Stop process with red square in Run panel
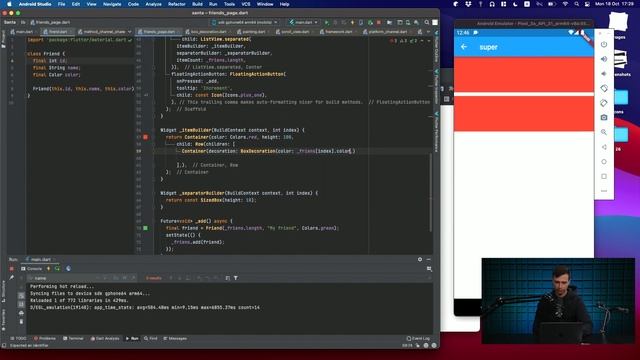This screenshot has height=360, width=640. coord(11,269)
